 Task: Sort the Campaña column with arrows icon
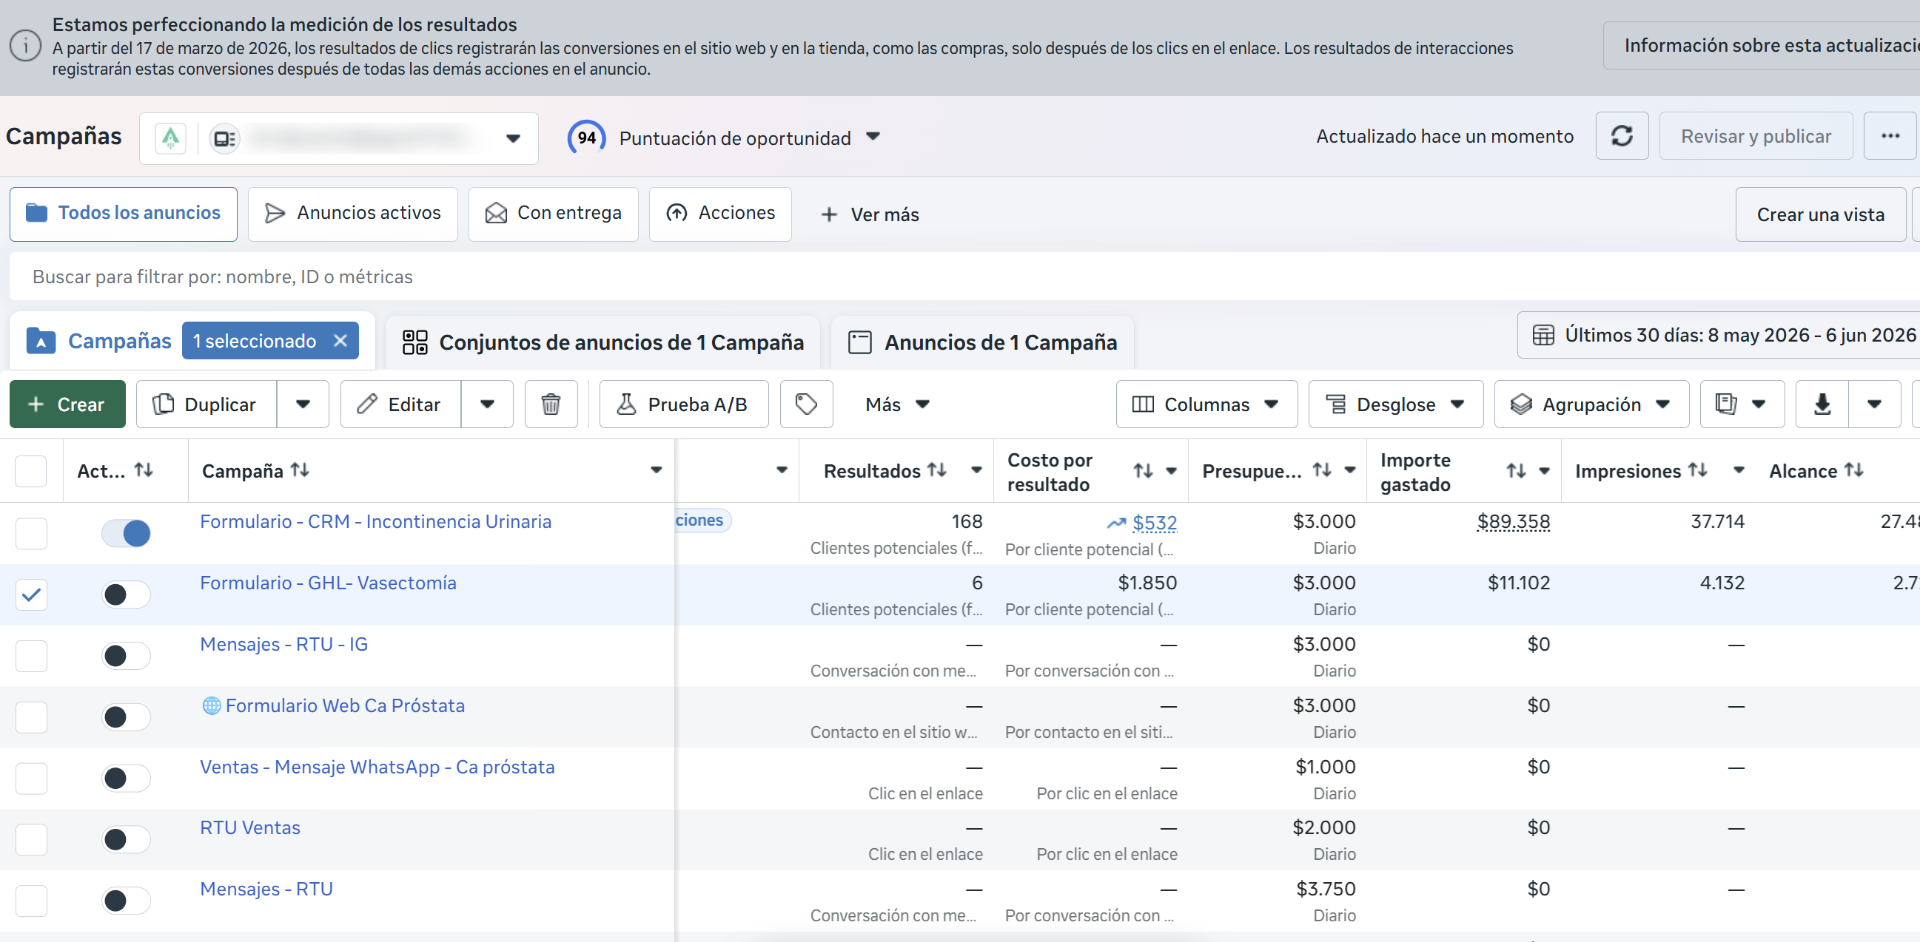300,470
